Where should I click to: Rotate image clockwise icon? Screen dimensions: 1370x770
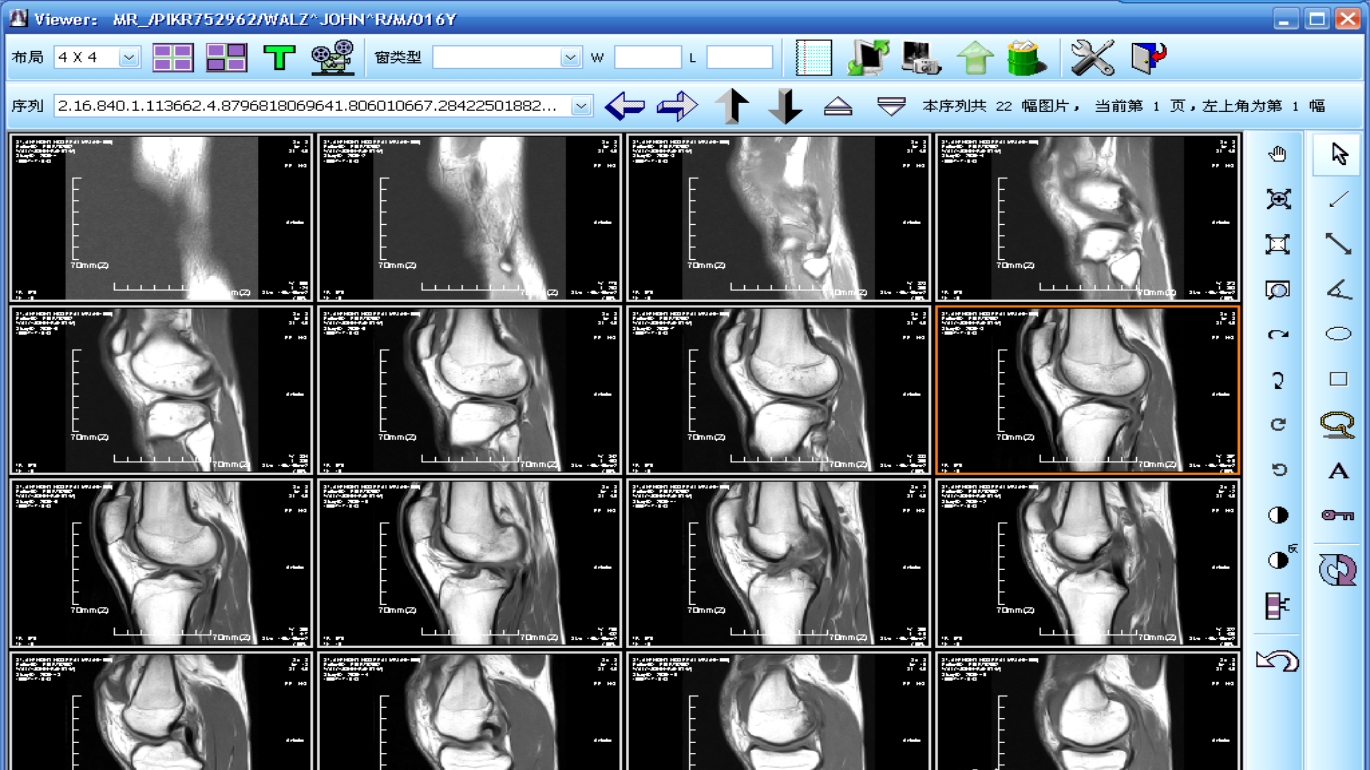pyautogui.click(x=1277, y=425)
